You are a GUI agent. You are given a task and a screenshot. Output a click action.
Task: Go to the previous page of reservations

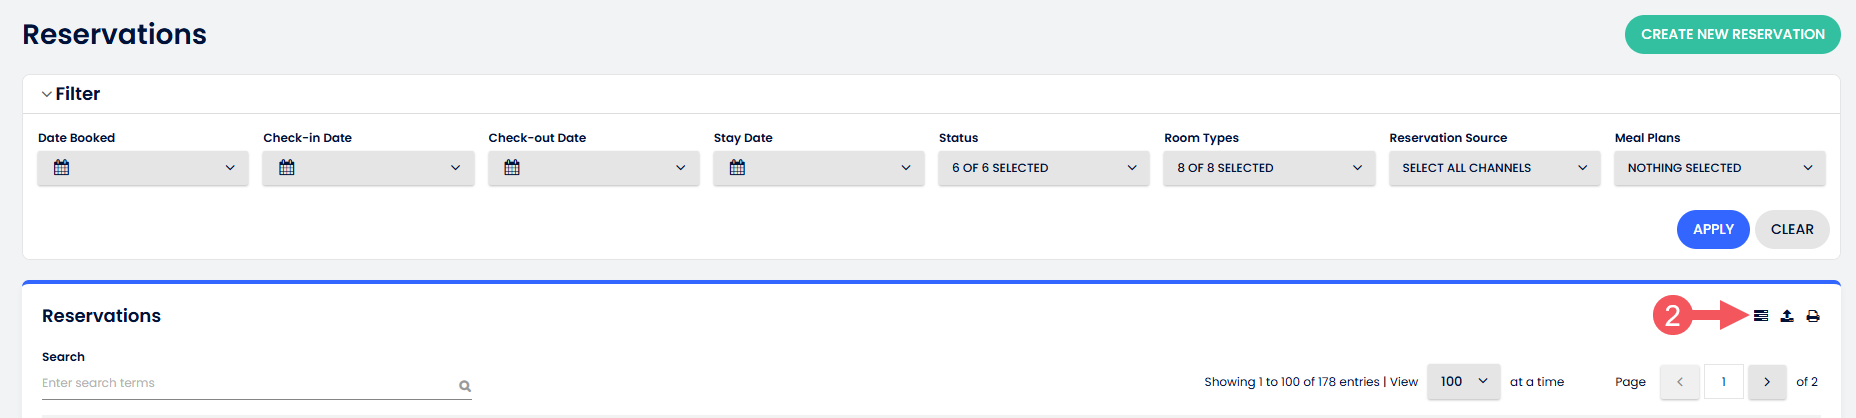(x=1679, y=382)
